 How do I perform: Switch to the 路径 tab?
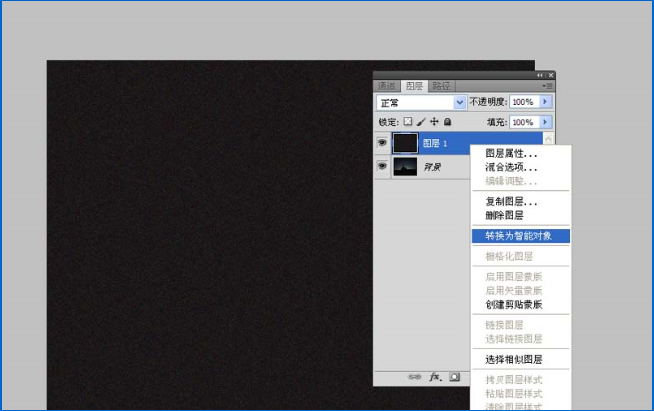(x=441, y=86)
